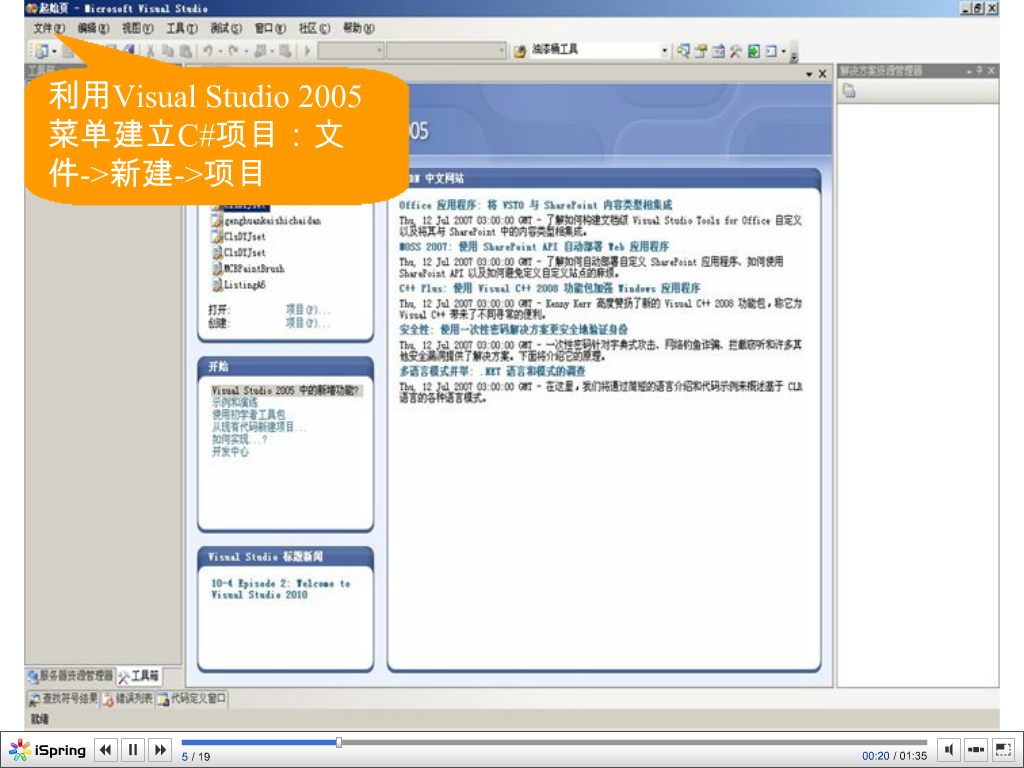Auto-hide the Solution Explorer panel with pin

point(980,71)
